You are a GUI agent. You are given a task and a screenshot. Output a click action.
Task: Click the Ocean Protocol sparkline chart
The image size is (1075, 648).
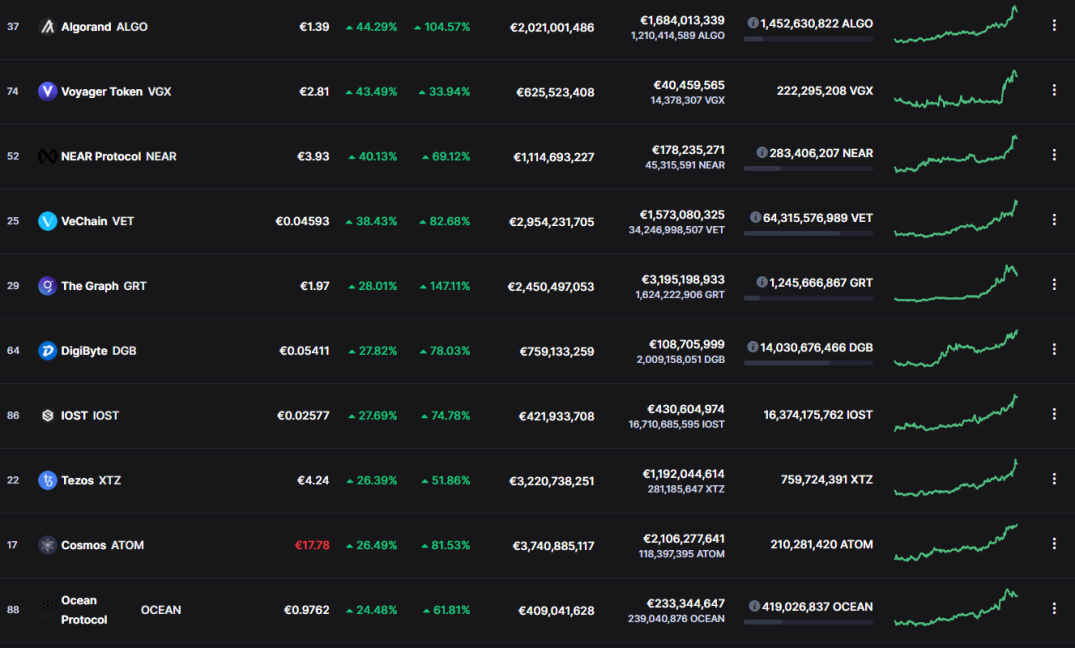[956, 608]
